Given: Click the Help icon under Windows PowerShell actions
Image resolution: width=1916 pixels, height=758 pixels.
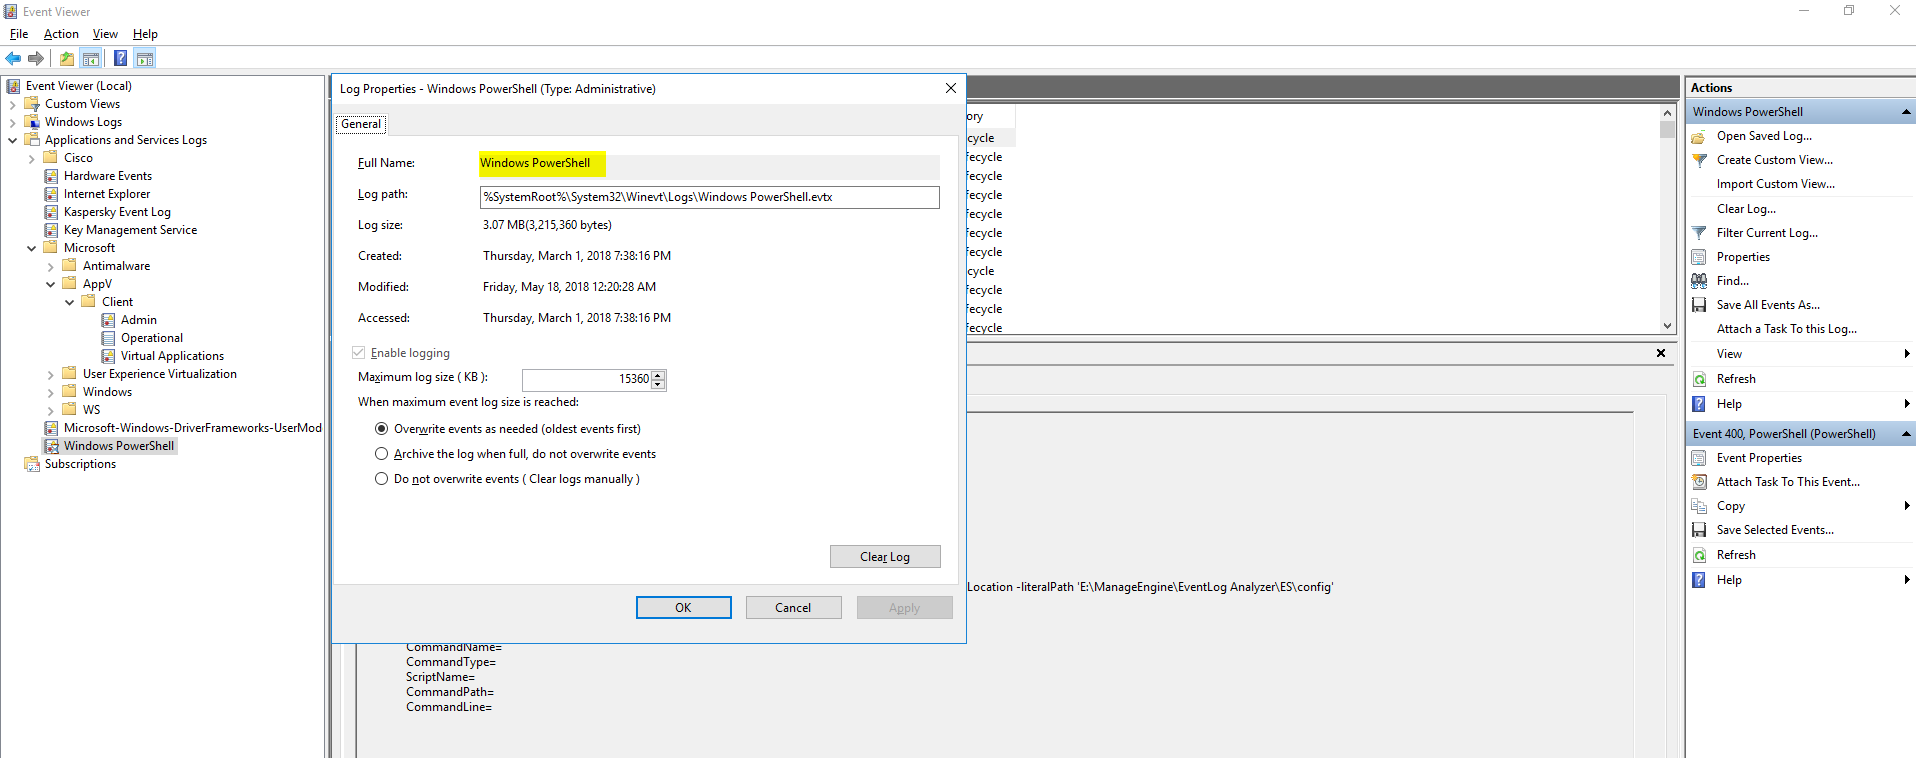Looking at the screenshot, I should point(1699,404).
